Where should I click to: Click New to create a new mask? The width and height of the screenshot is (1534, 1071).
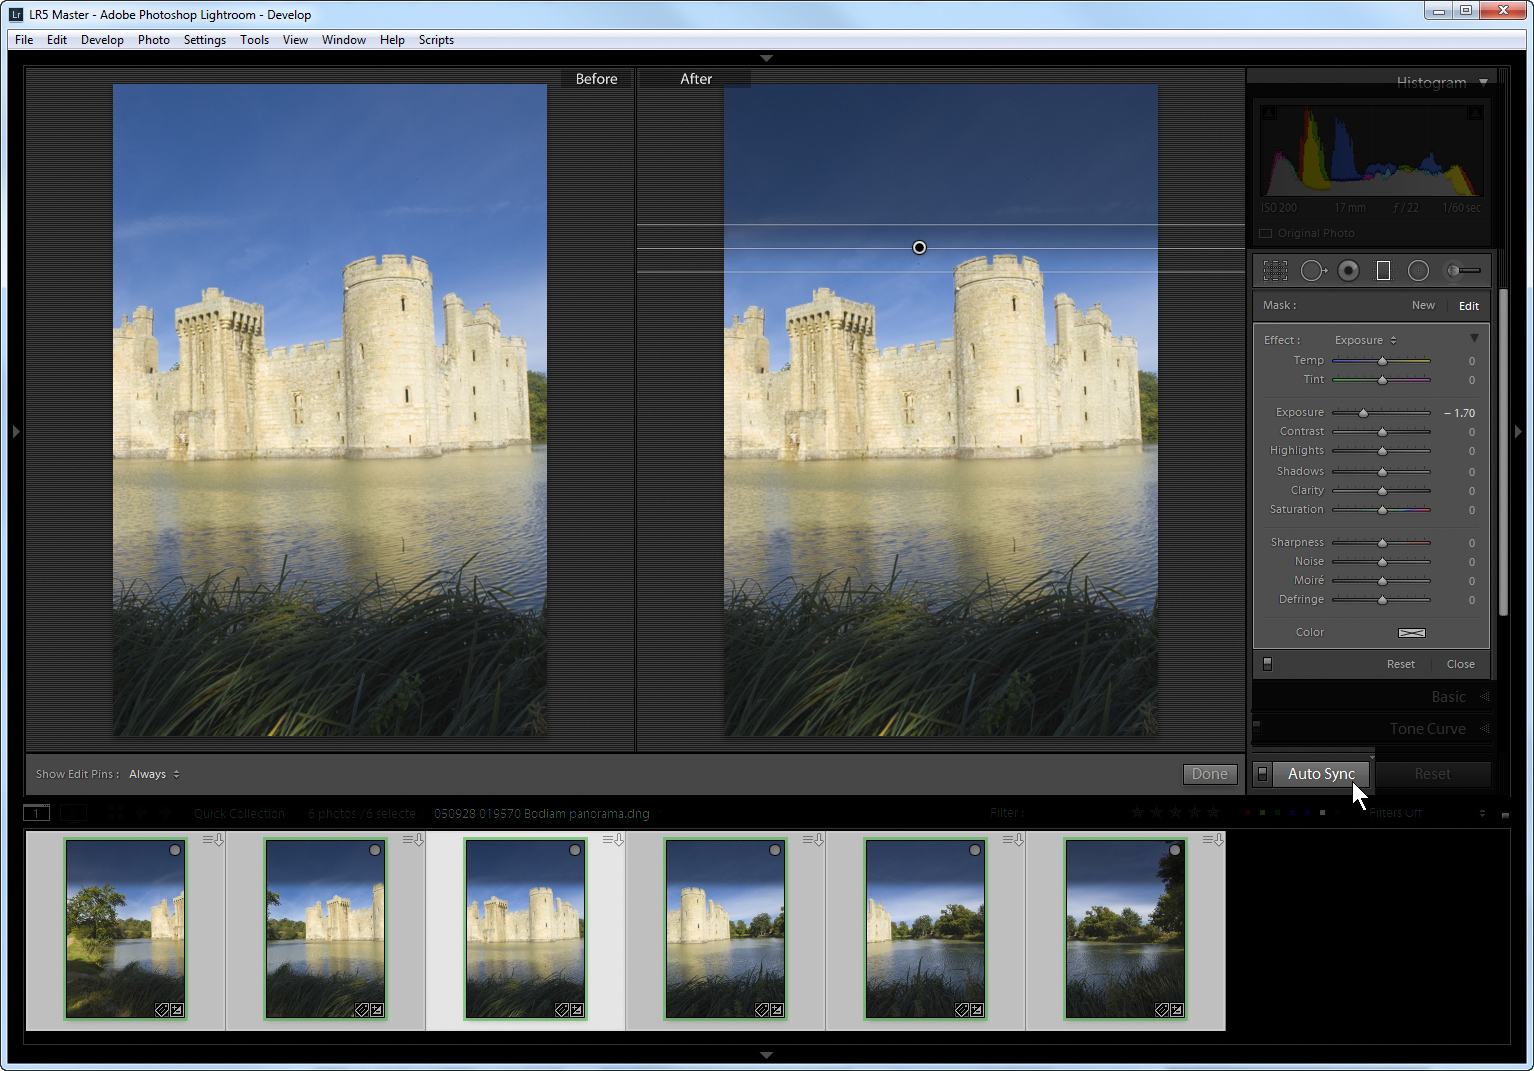click(x=1422, y=306)
